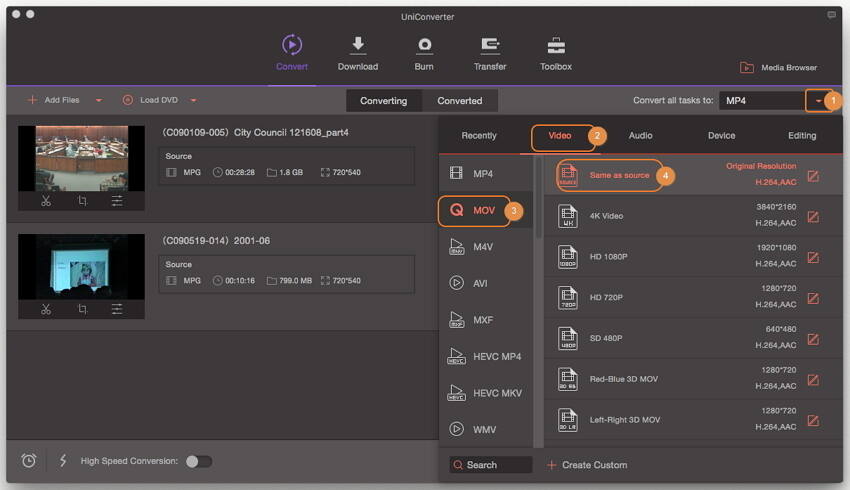Edit the Red-Blue 3D MOV preset settings
This screenshot has width=850, height=490.
pyautogui.click(x=813, y=380)
